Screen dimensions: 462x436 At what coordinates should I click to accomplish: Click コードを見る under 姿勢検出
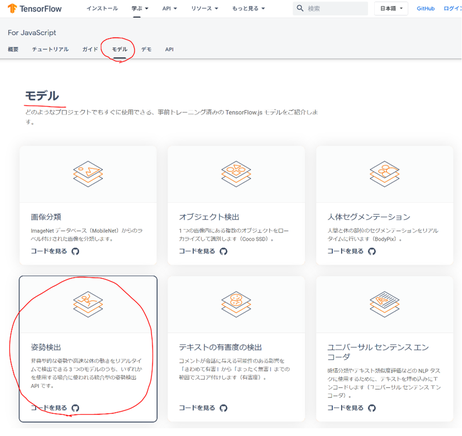pos(49,408)
